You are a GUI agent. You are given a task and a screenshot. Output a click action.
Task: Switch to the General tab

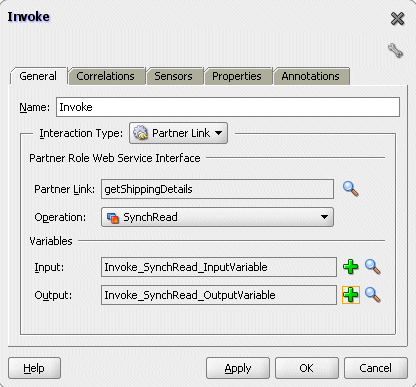click(38, 76)
